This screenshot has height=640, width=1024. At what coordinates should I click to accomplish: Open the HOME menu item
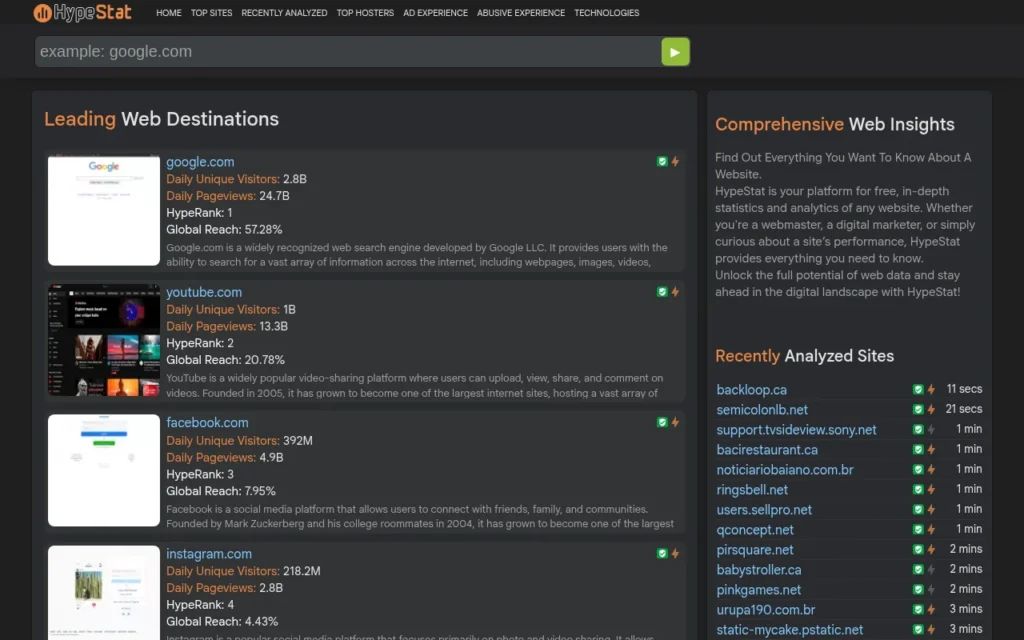tap(168, 12)
